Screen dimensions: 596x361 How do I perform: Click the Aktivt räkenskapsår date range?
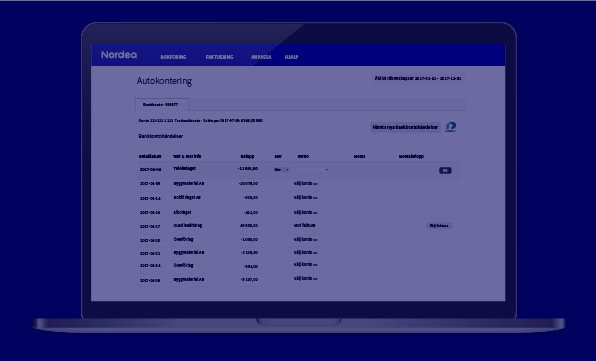click(x=418, y=78)
